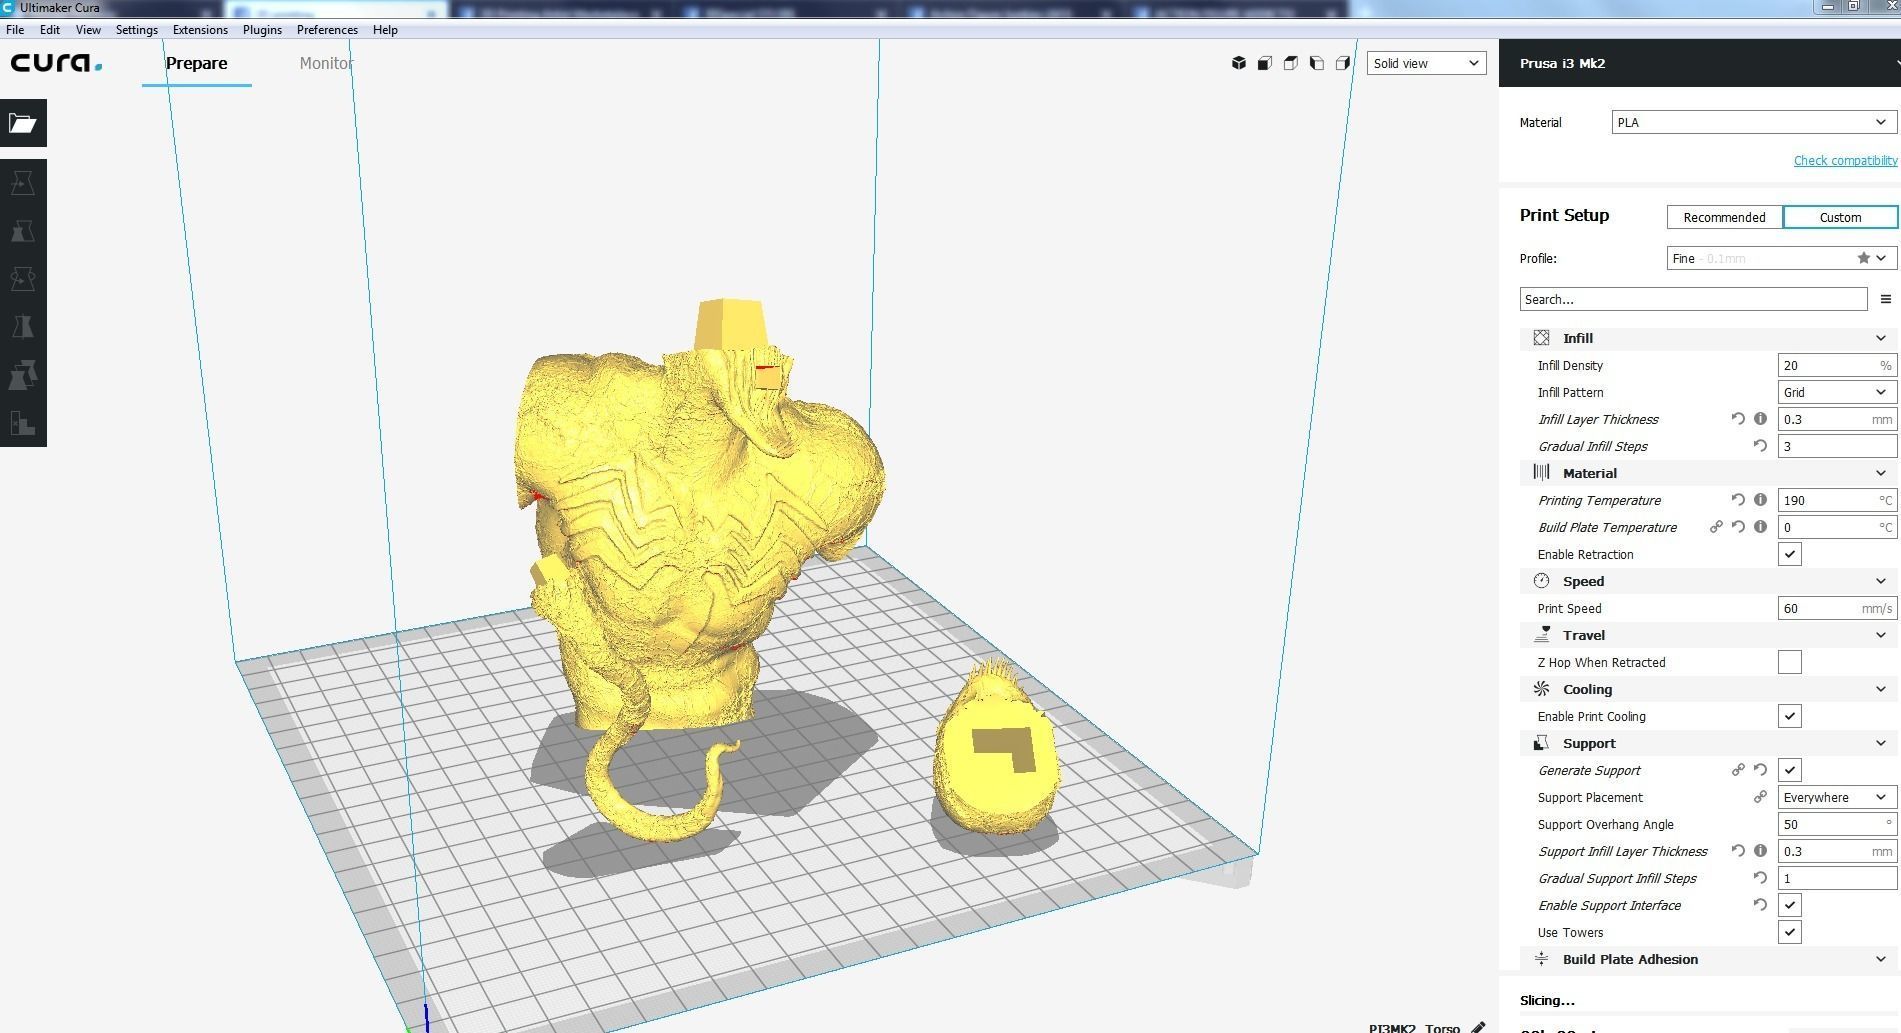Select the Scale tool in left toolbar
1901x1033 pixels.
(x=23, y=231)
